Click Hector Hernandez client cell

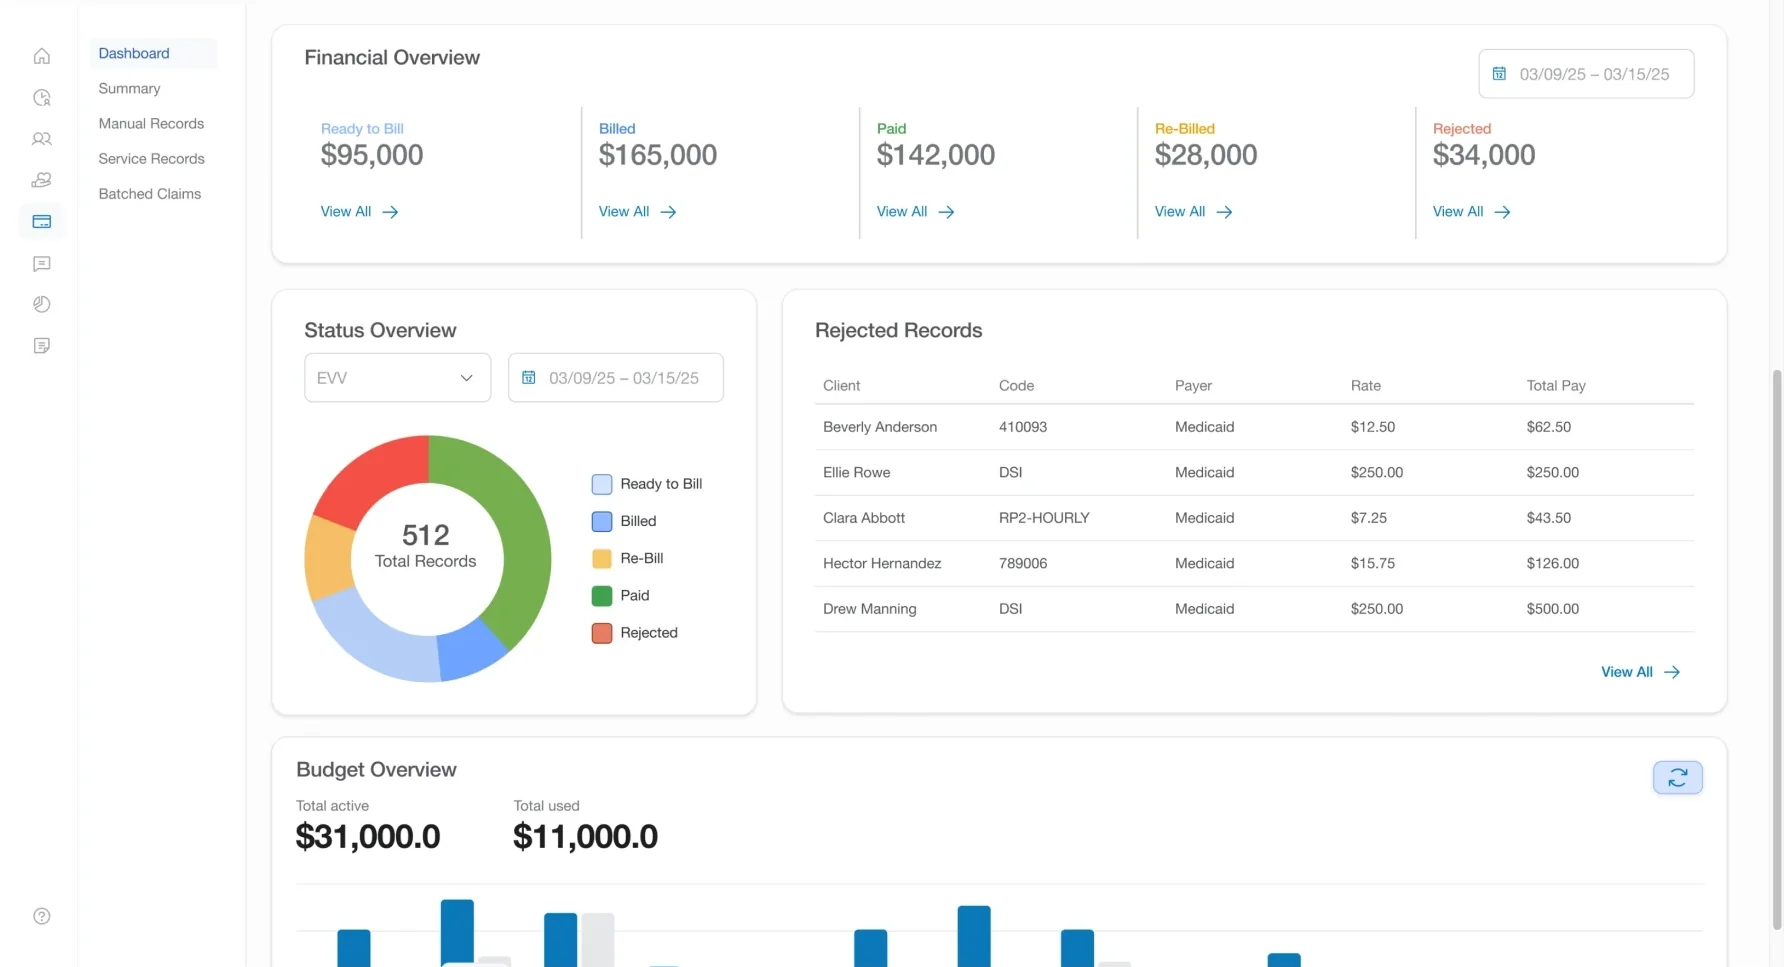click(x=882, y=563)
